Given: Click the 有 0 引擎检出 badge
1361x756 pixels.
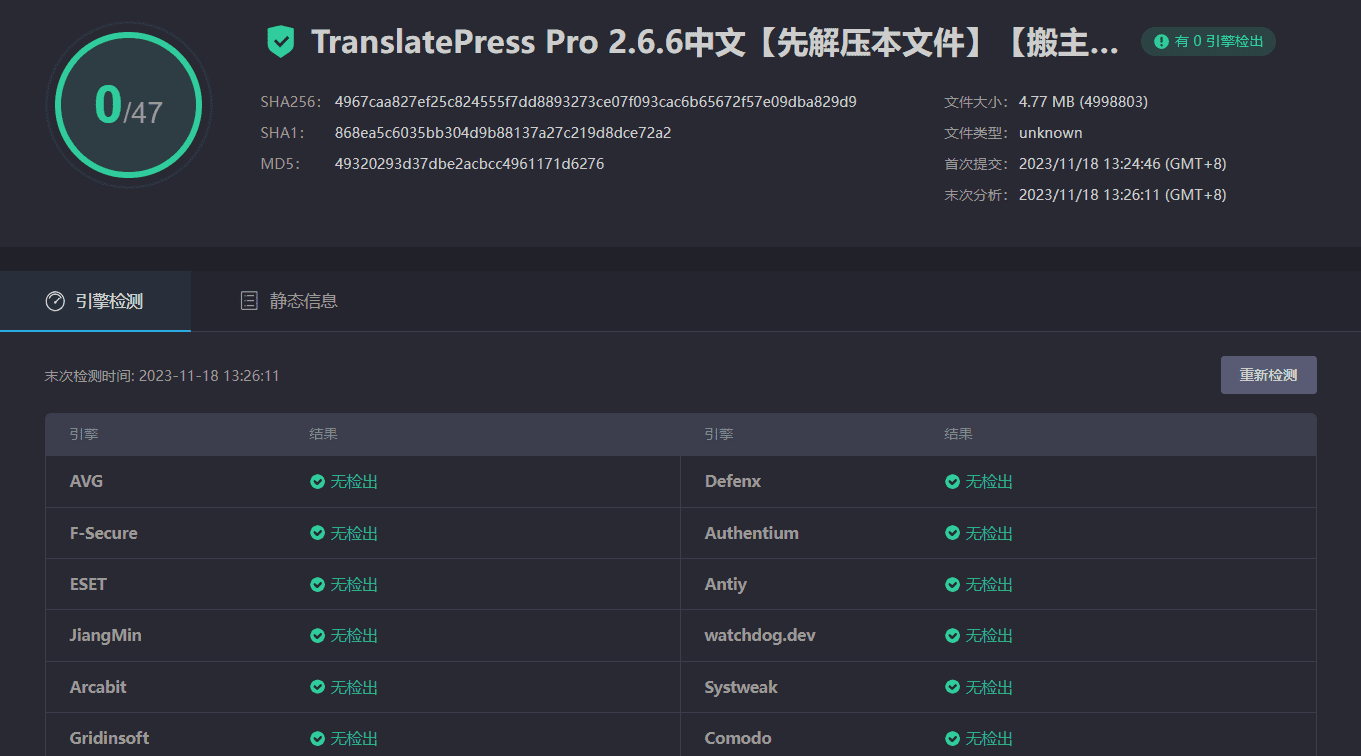Looking at the screenshot, I should click(1208, 42).
